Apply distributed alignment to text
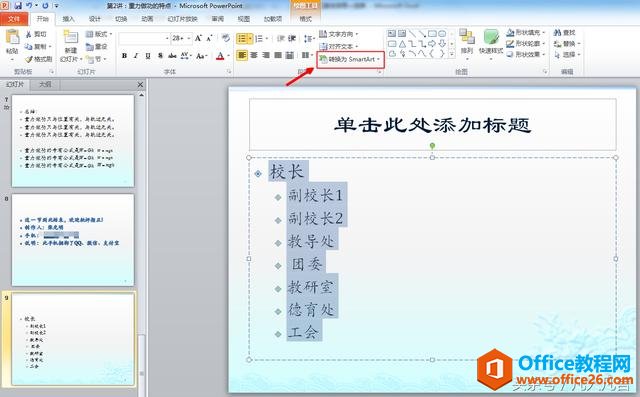640x397 pixels. point(289,55)
